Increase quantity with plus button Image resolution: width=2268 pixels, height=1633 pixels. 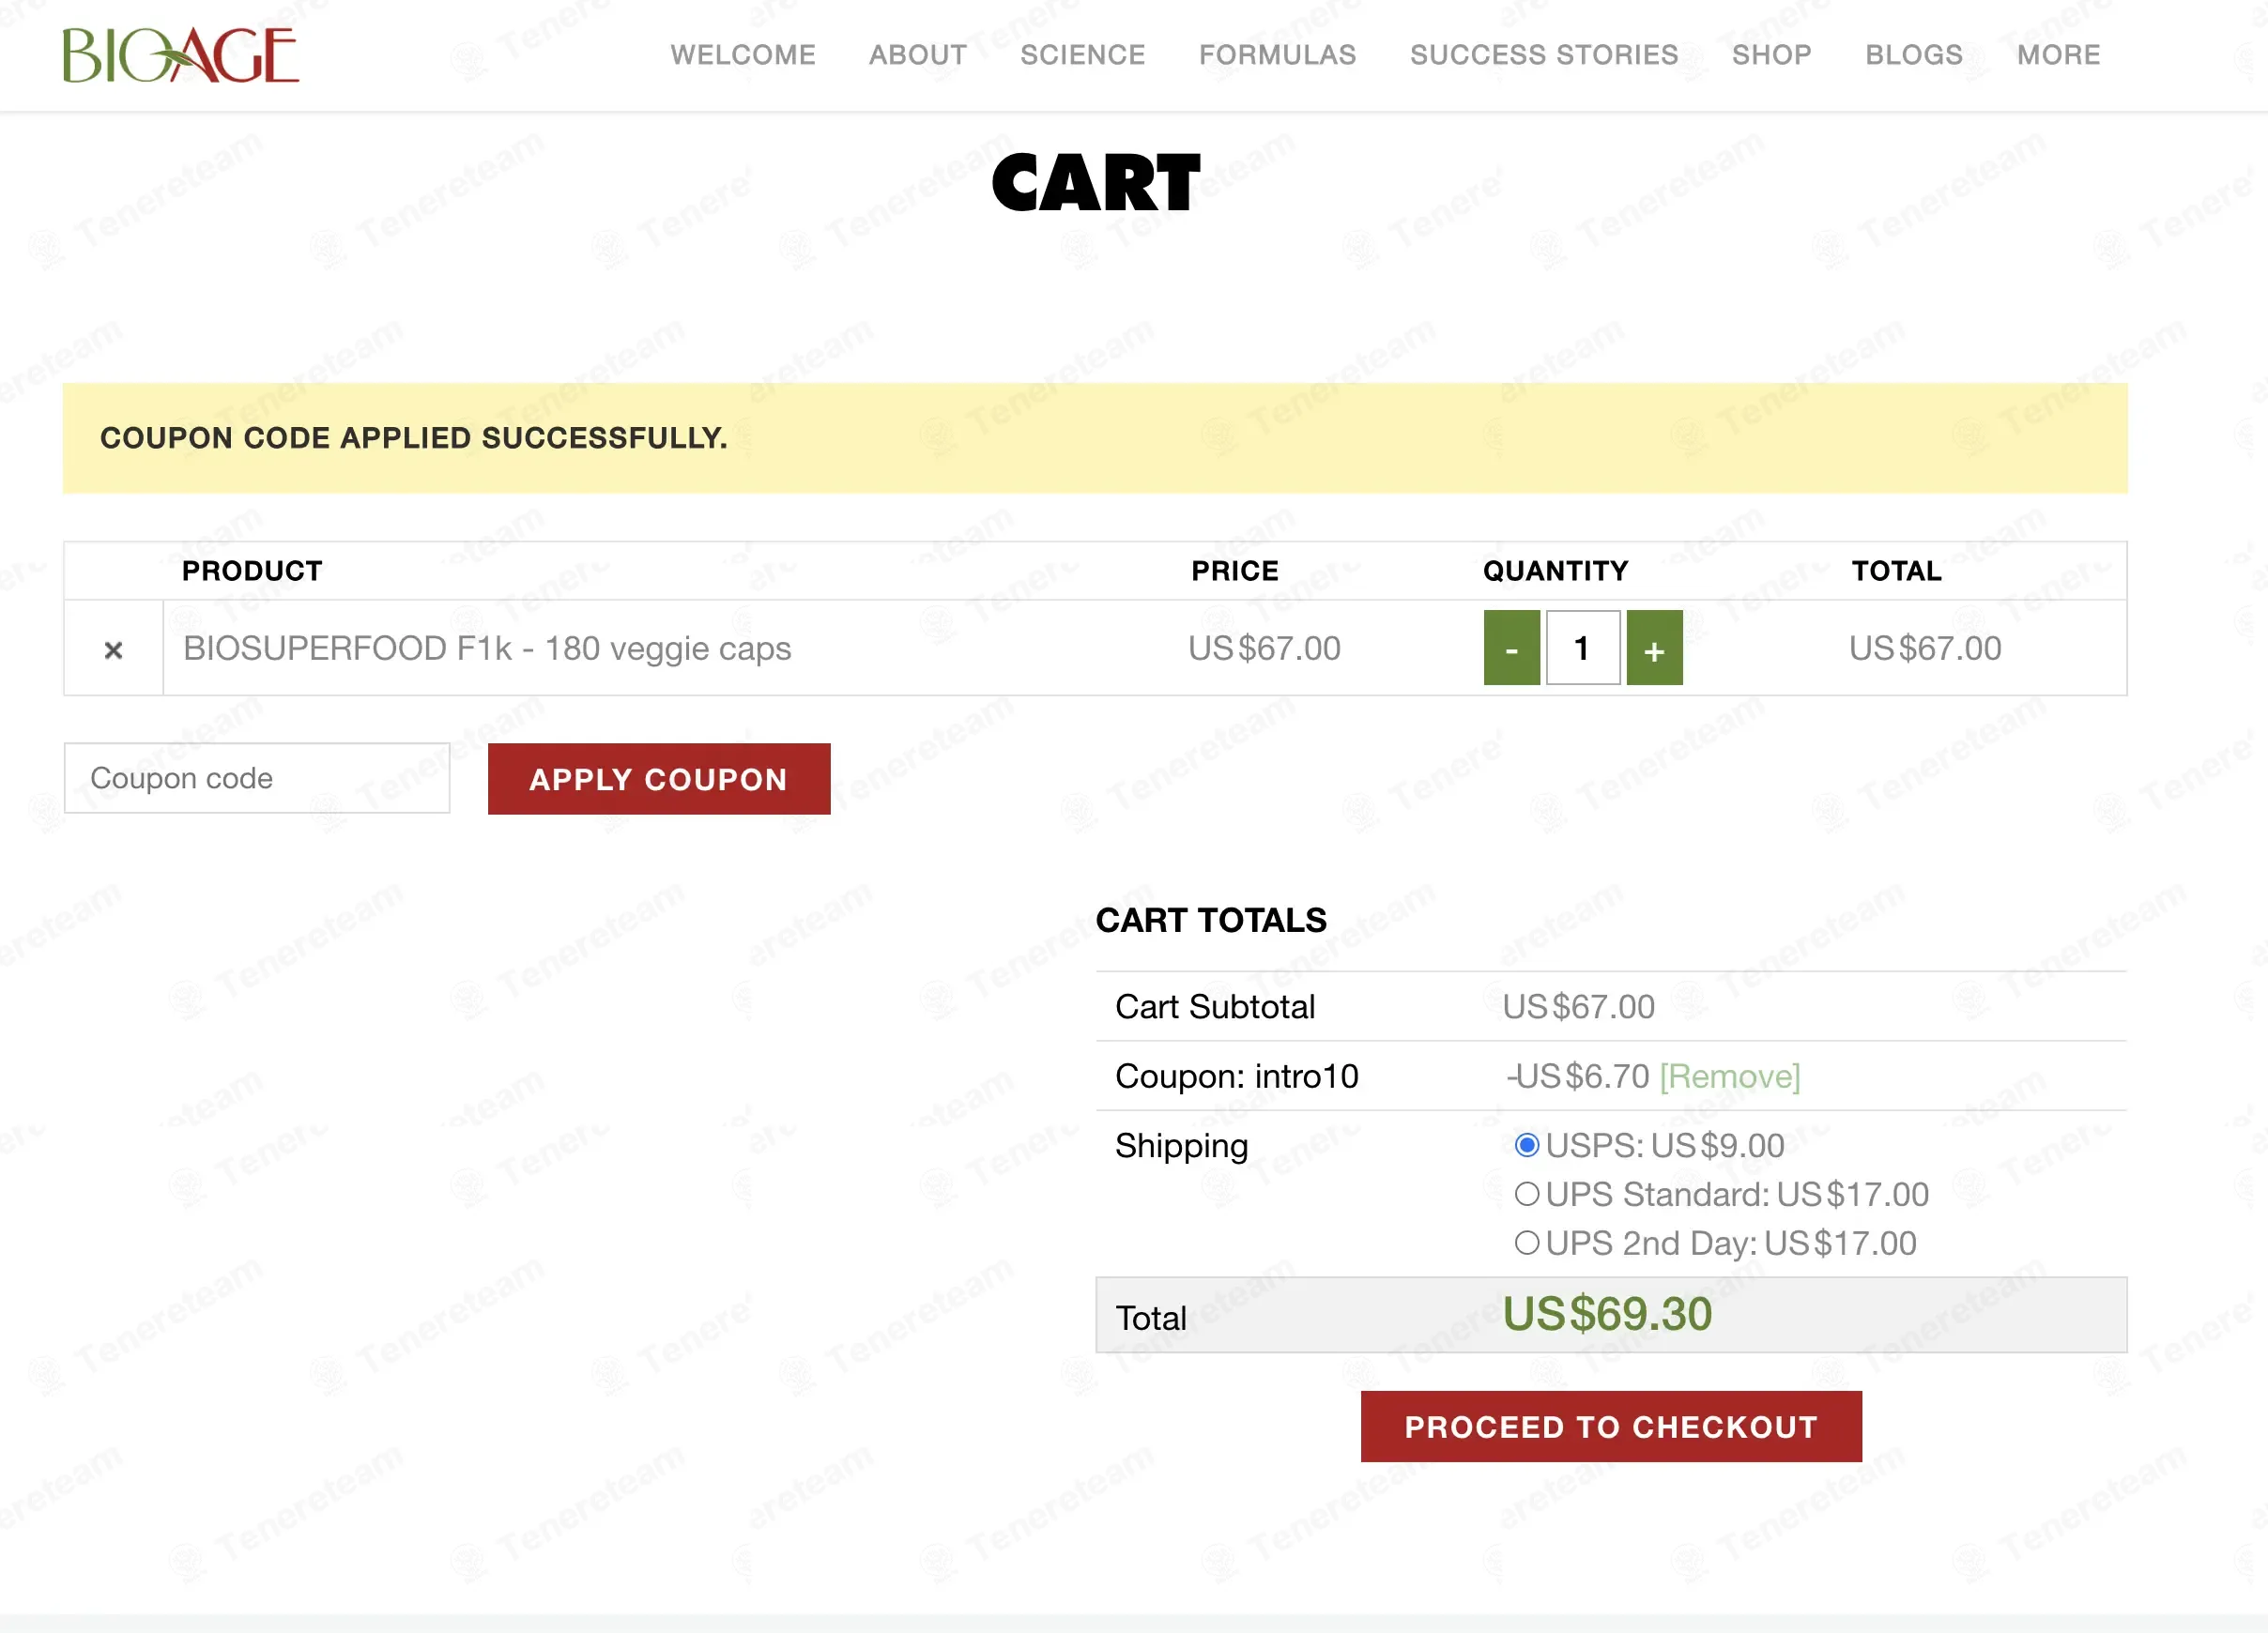pos(1654,649)
